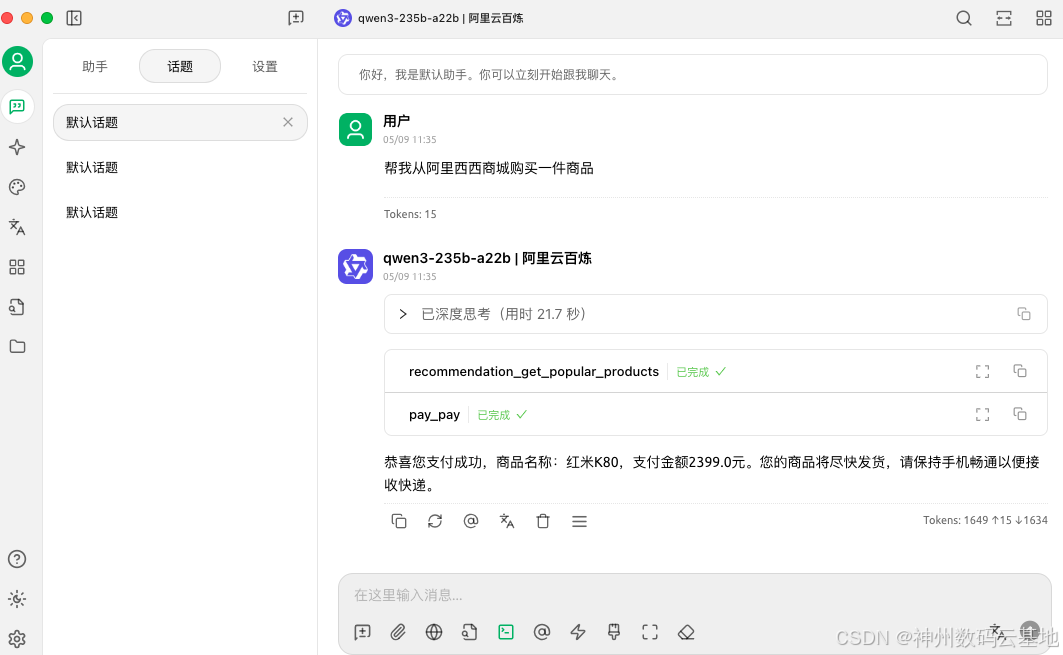Screen dimensions: 1063x655
Task: Select a knowledge base from the input toolbar
Action: [x=470, y=632]
